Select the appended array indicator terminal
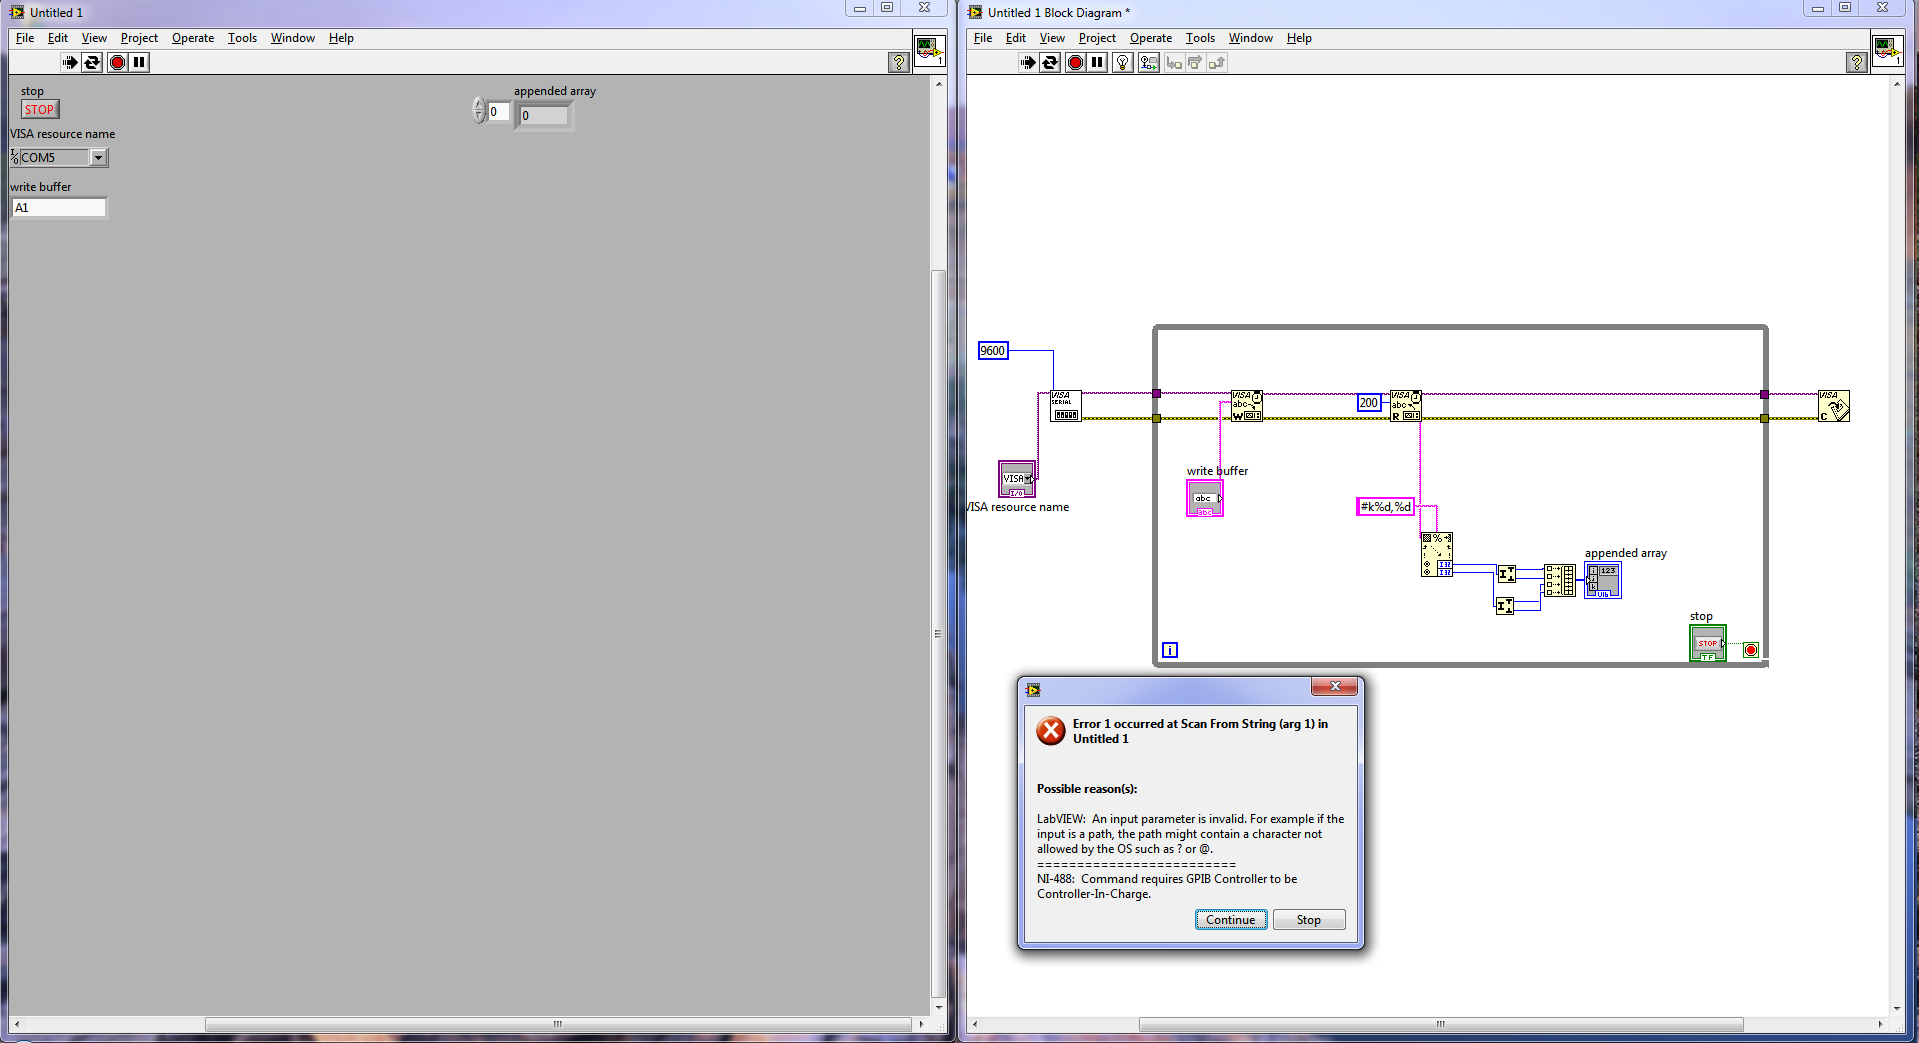The height and width of the screenshot is (1043, 1919). tap(1603, 580)
